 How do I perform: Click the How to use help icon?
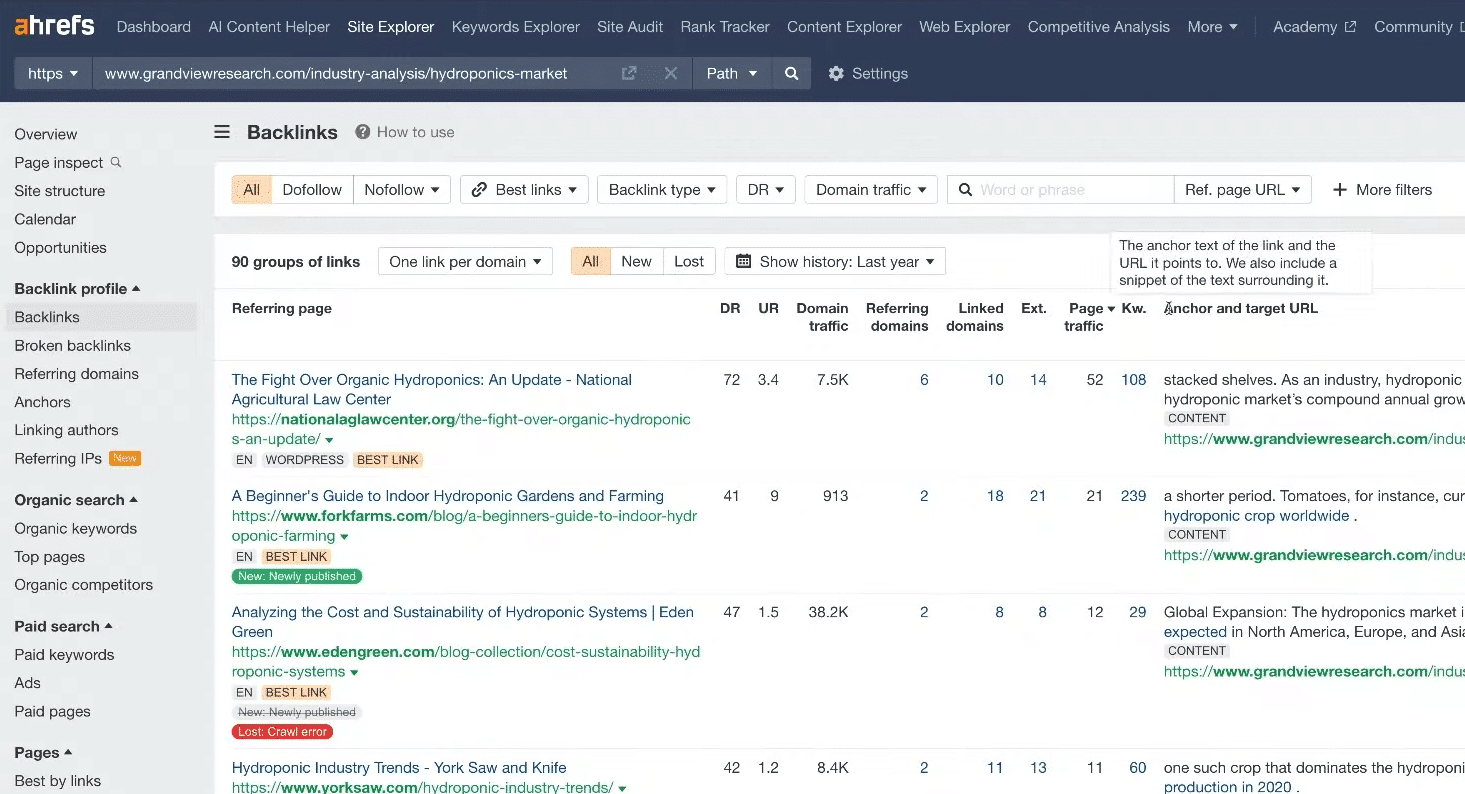coord(363,132)
